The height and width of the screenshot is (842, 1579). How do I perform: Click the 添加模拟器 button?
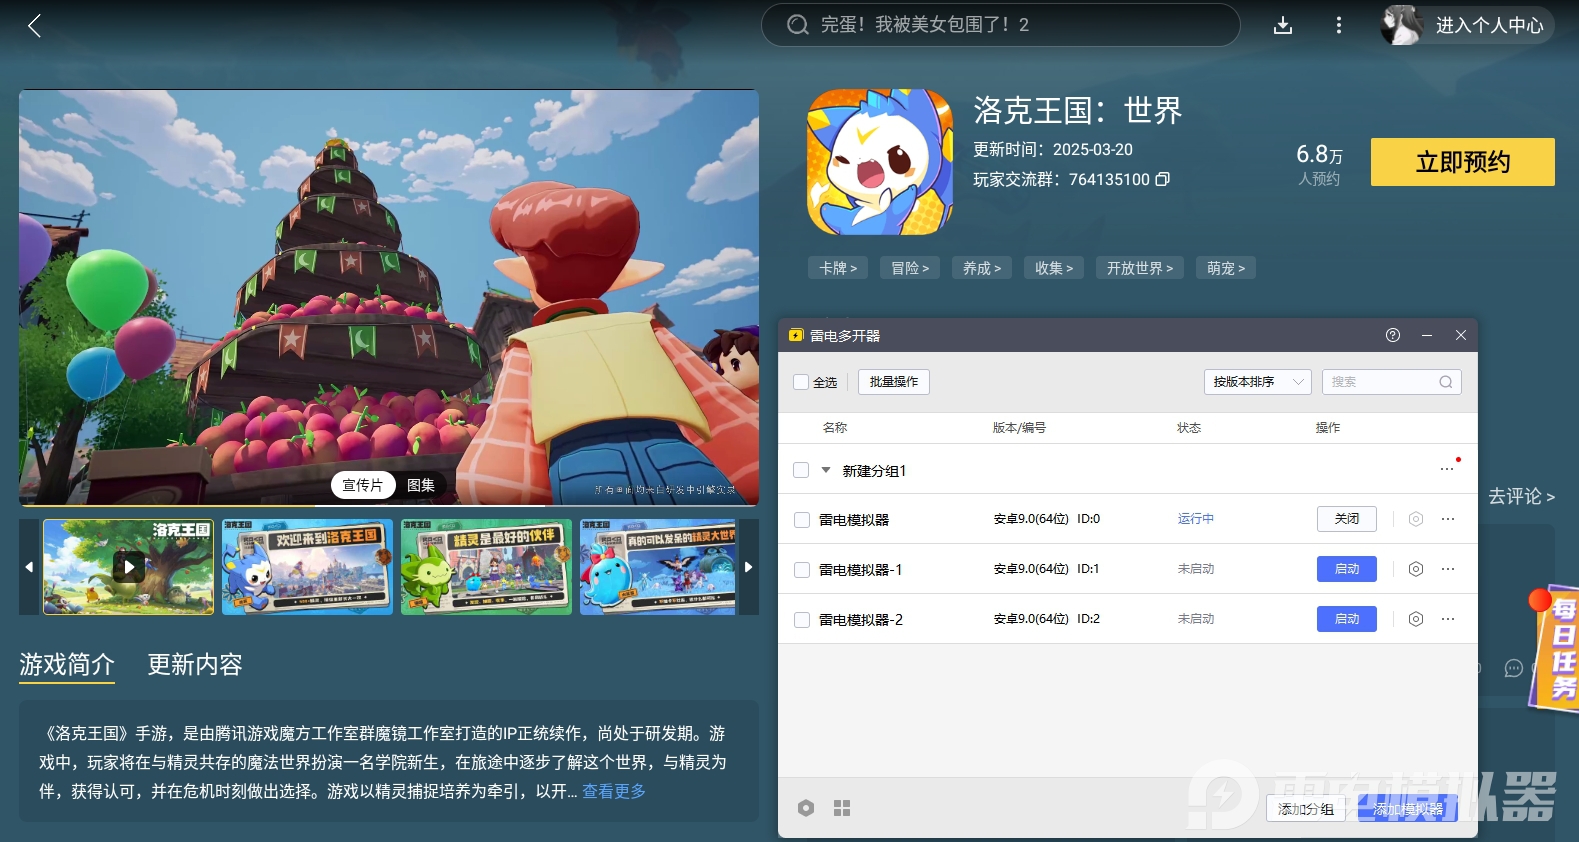pyautogui.click(x=1408, y=809)
